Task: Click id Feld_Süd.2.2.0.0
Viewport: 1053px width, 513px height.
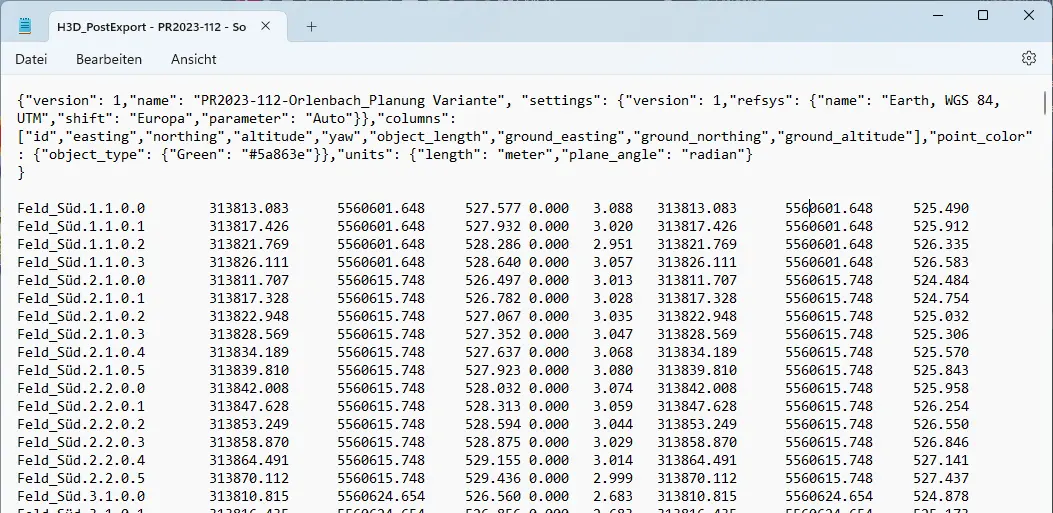Action: coord(81,388)
